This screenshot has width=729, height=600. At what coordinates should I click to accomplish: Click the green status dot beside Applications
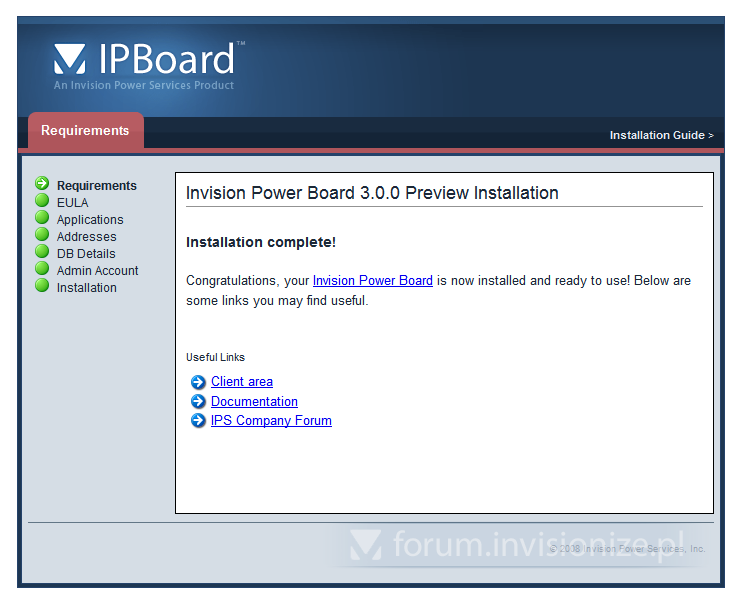click(42, 218)
